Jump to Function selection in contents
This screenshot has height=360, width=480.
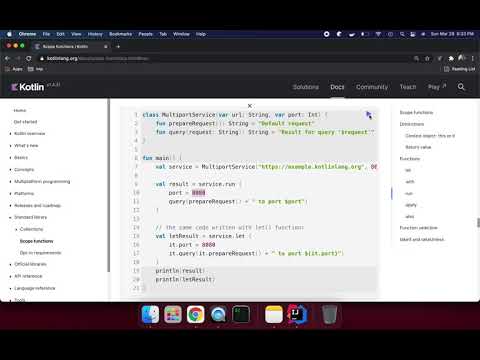[418, 228]
